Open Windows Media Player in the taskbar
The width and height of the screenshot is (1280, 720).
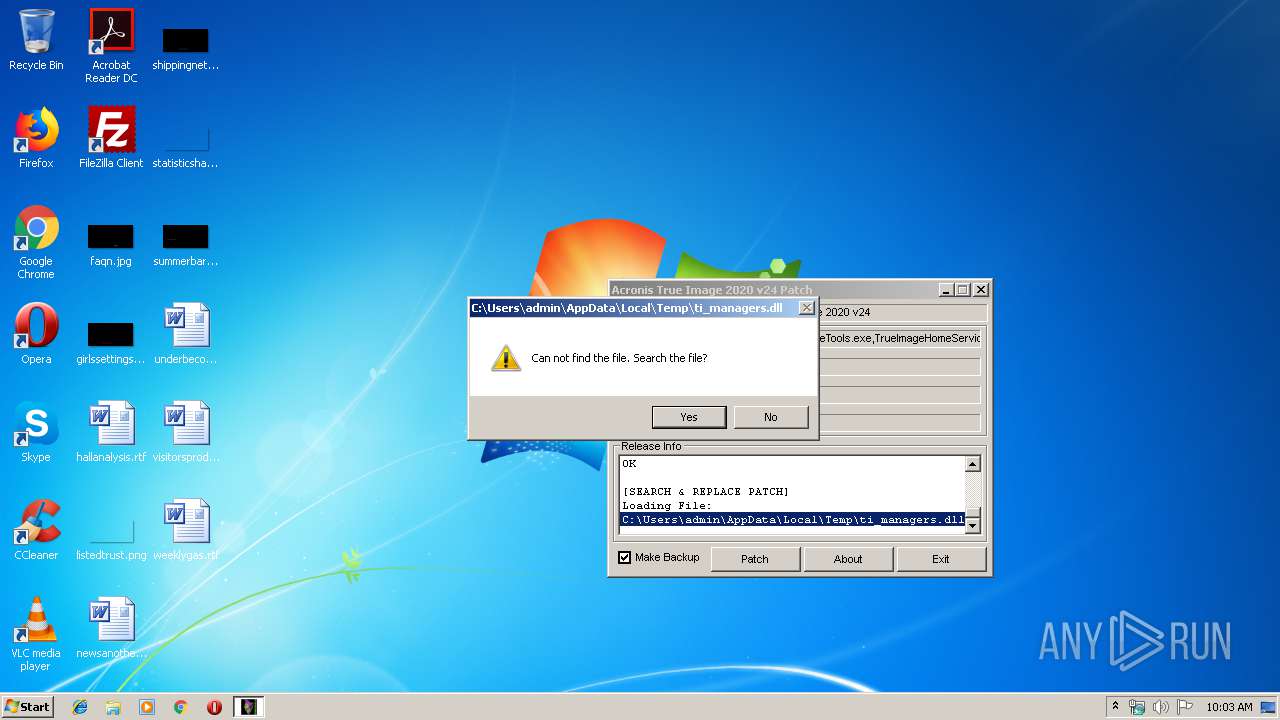(x=147, y=707)
